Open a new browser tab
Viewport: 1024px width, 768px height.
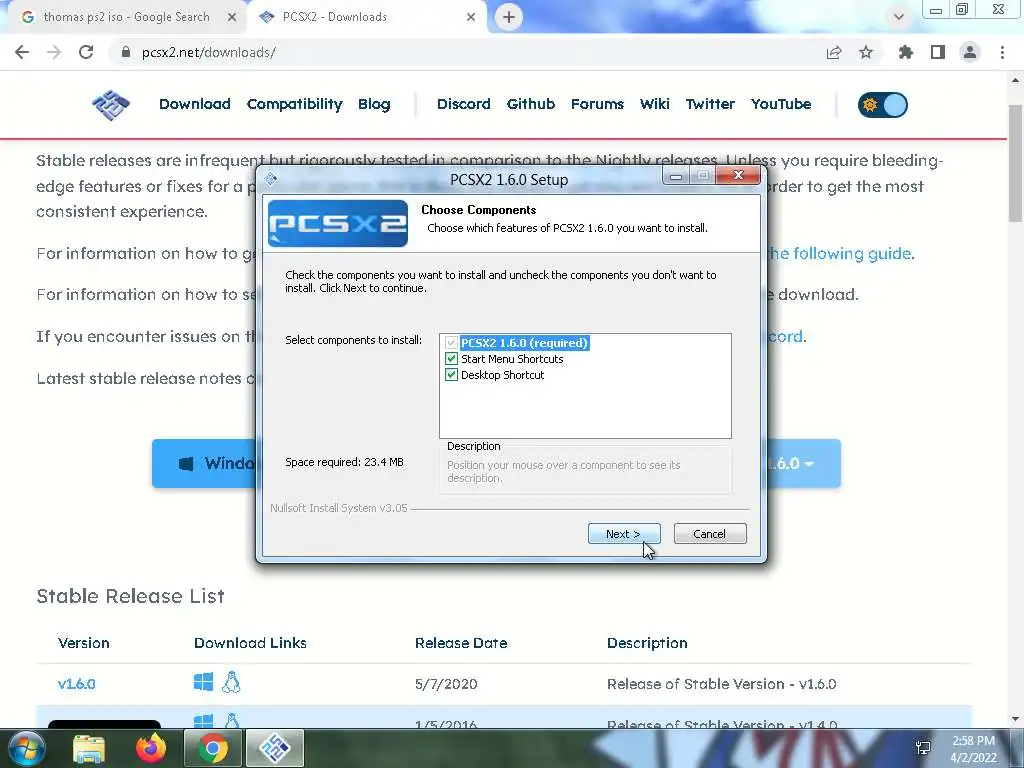point(509,17)
